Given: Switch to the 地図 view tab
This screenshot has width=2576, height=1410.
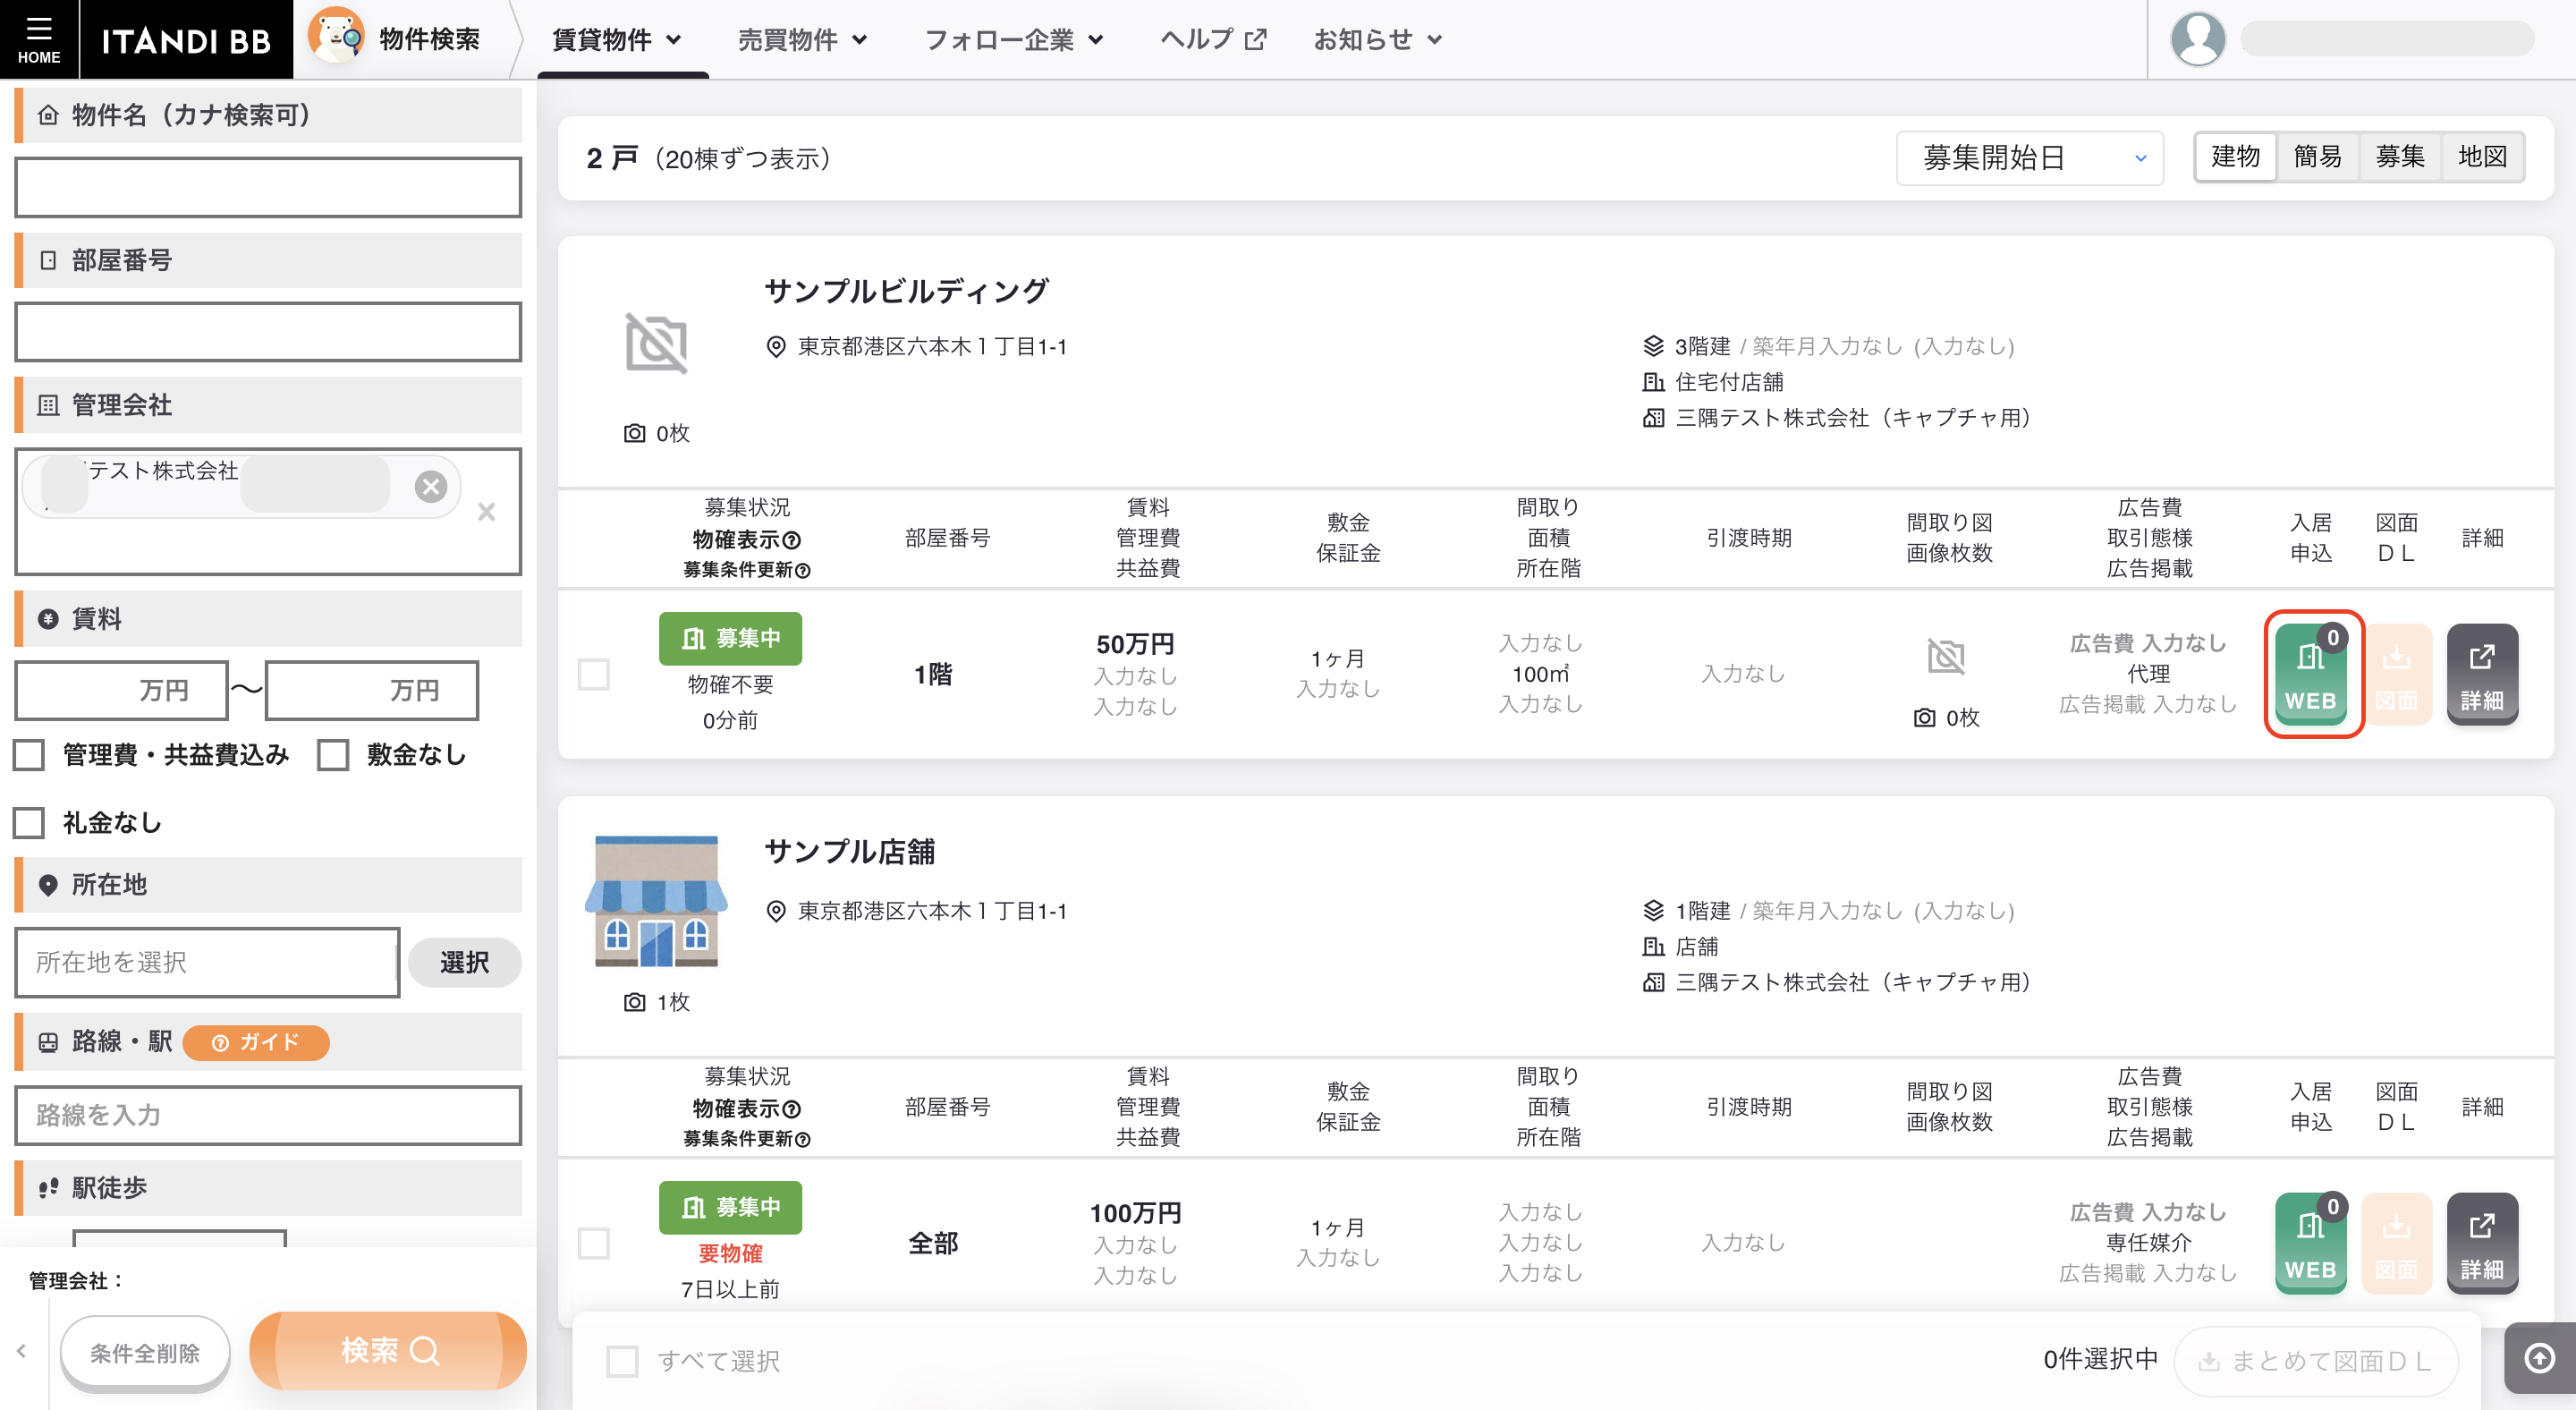Looking at the screenshot, I should pyautogui.click(x=2482, y=157).
